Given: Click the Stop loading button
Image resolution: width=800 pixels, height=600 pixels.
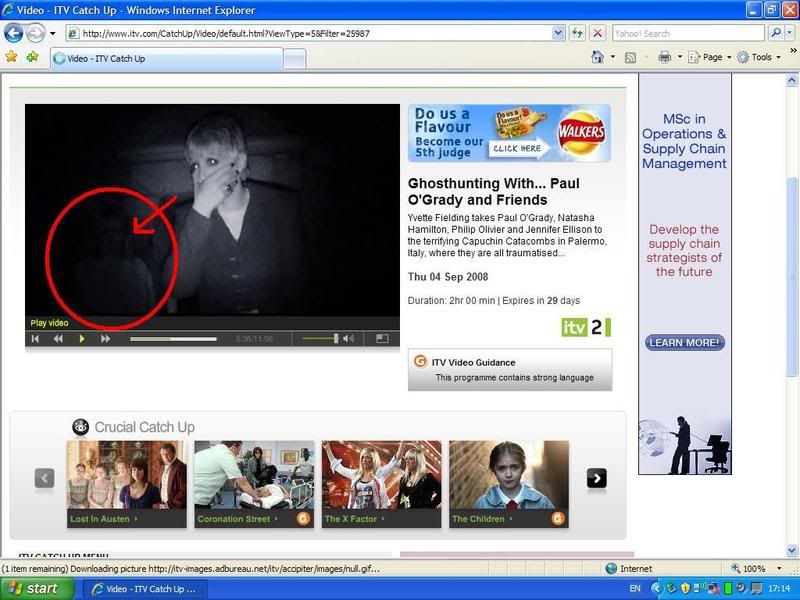Looking at the screenshot, I should click(597, 33).
